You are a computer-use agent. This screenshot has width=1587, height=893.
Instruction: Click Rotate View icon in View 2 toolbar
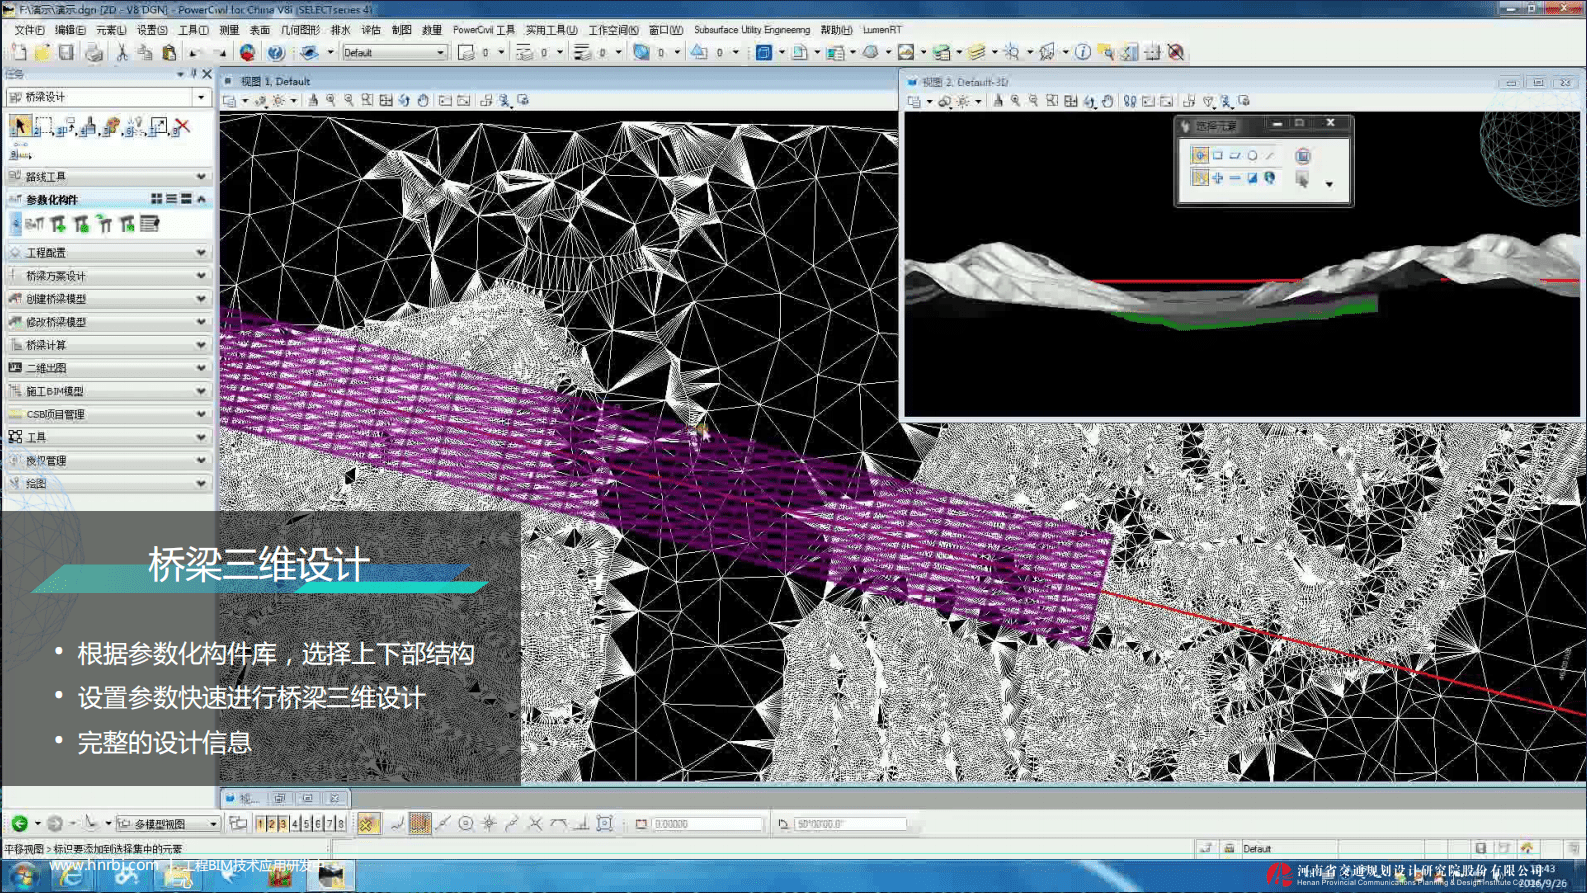[x=1089, y=101]
